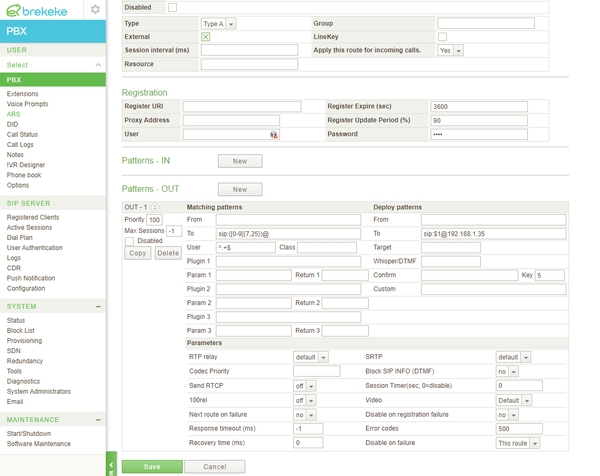Toggle the External checkbox
Image resolution: width=600 pixels, height=476 pixels.
[205, 36]
